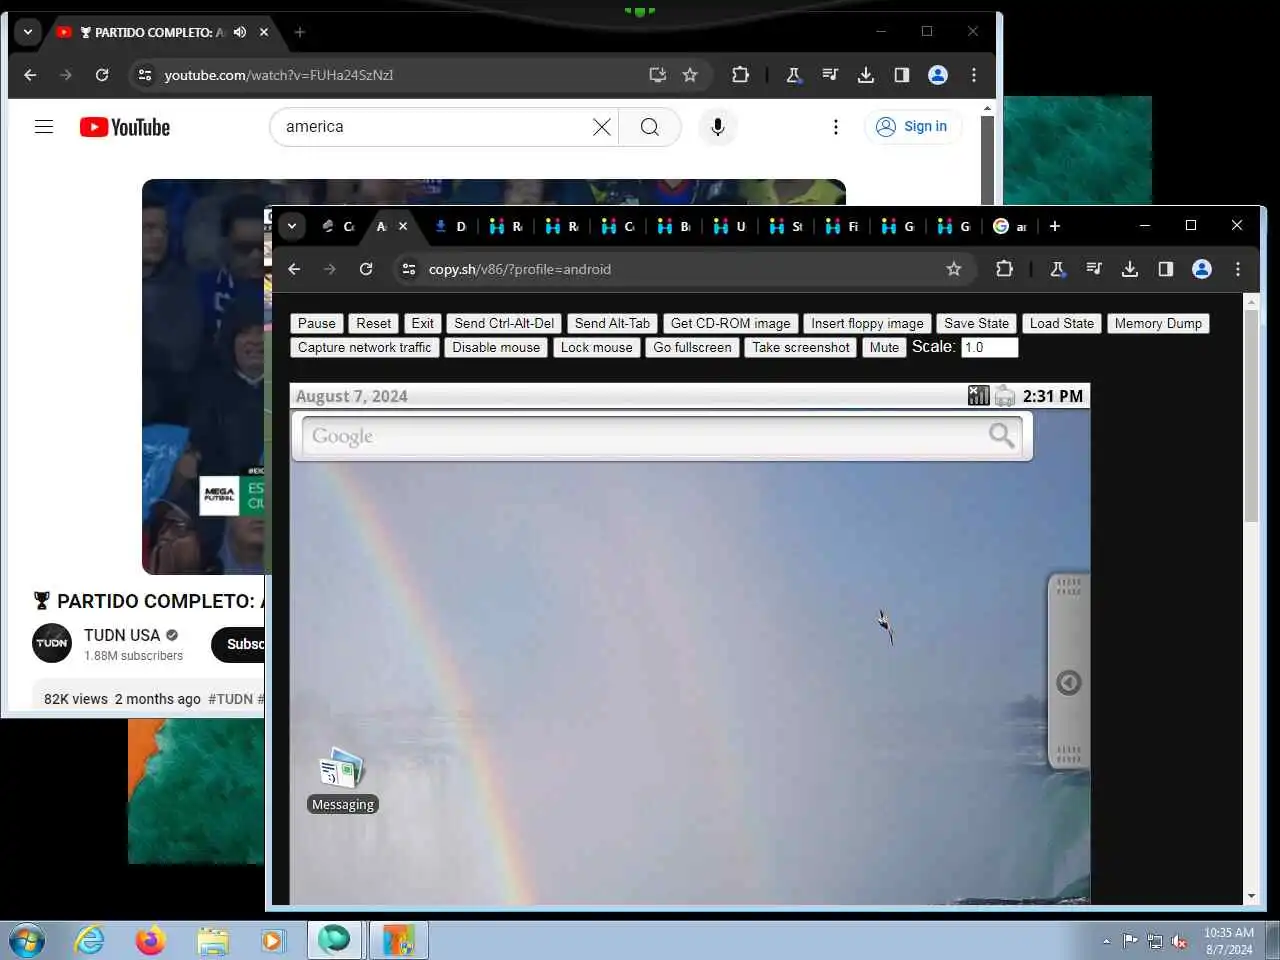The image size is (1280, 960).
Task: Install app icon in YouTube address bar
Action: [657, 75]
